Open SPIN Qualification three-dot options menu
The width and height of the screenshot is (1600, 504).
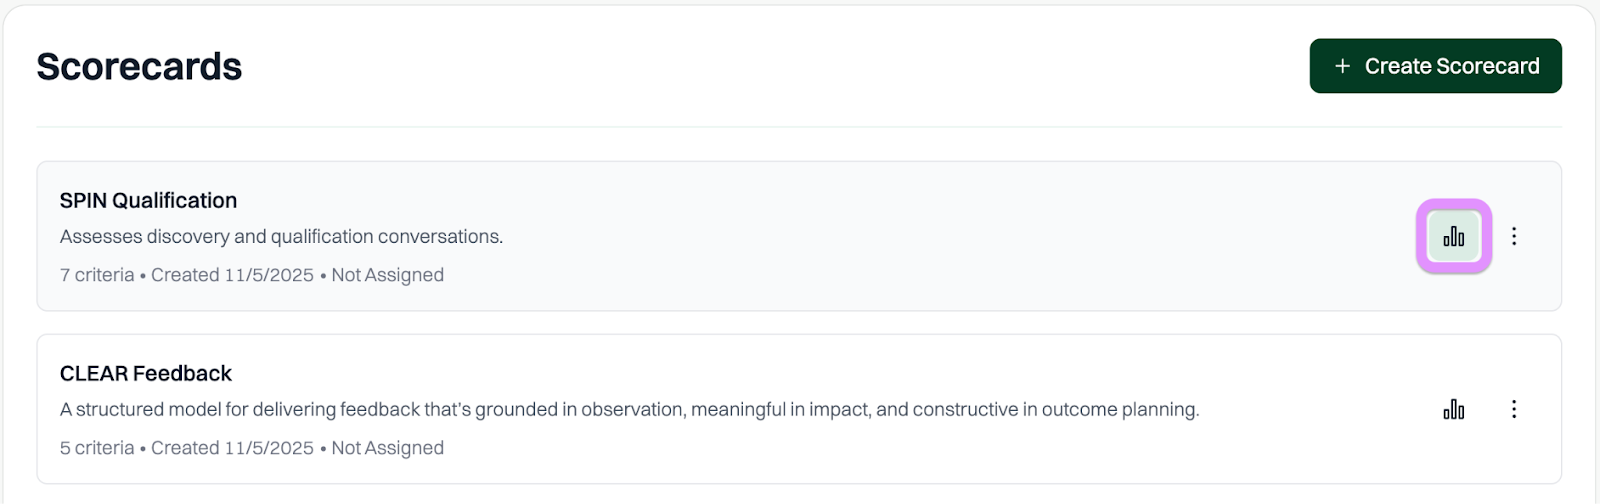(x=1514, y=236)
